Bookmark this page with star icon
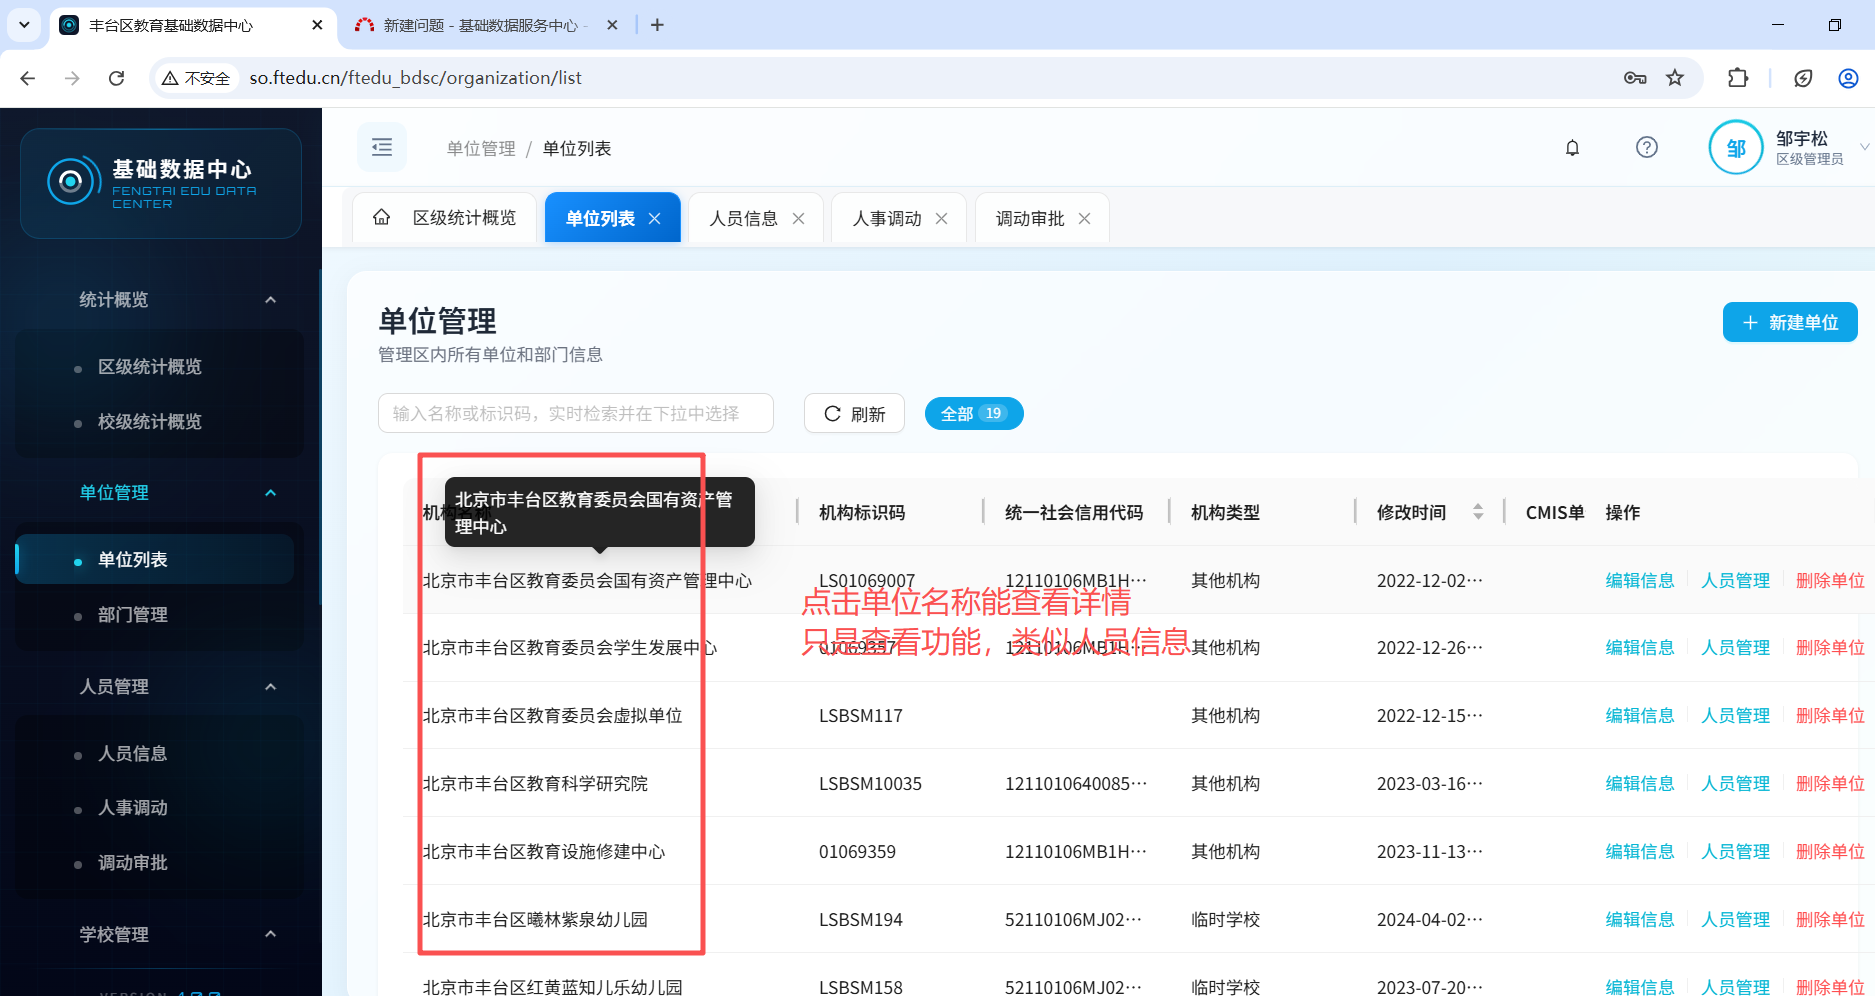This screenshot has width=1875, height=996. (x=1675, y=78)
